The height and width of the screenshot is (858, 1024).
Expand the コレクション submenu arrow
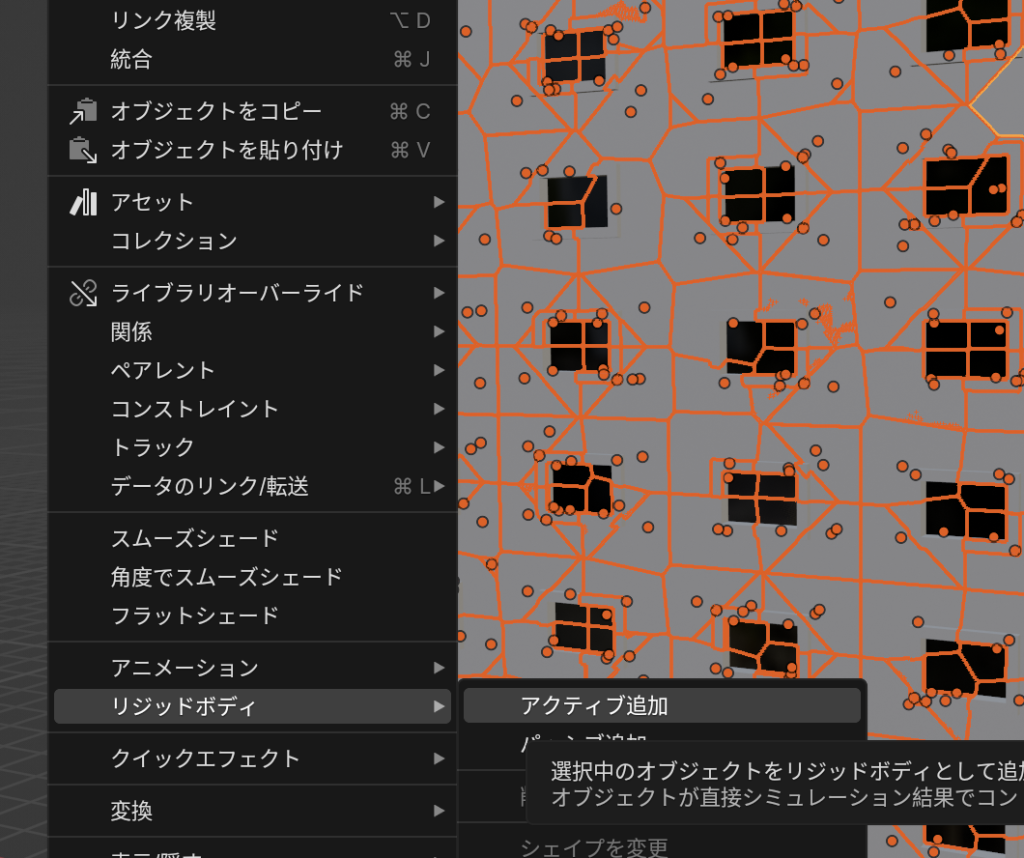click(439, 241)
